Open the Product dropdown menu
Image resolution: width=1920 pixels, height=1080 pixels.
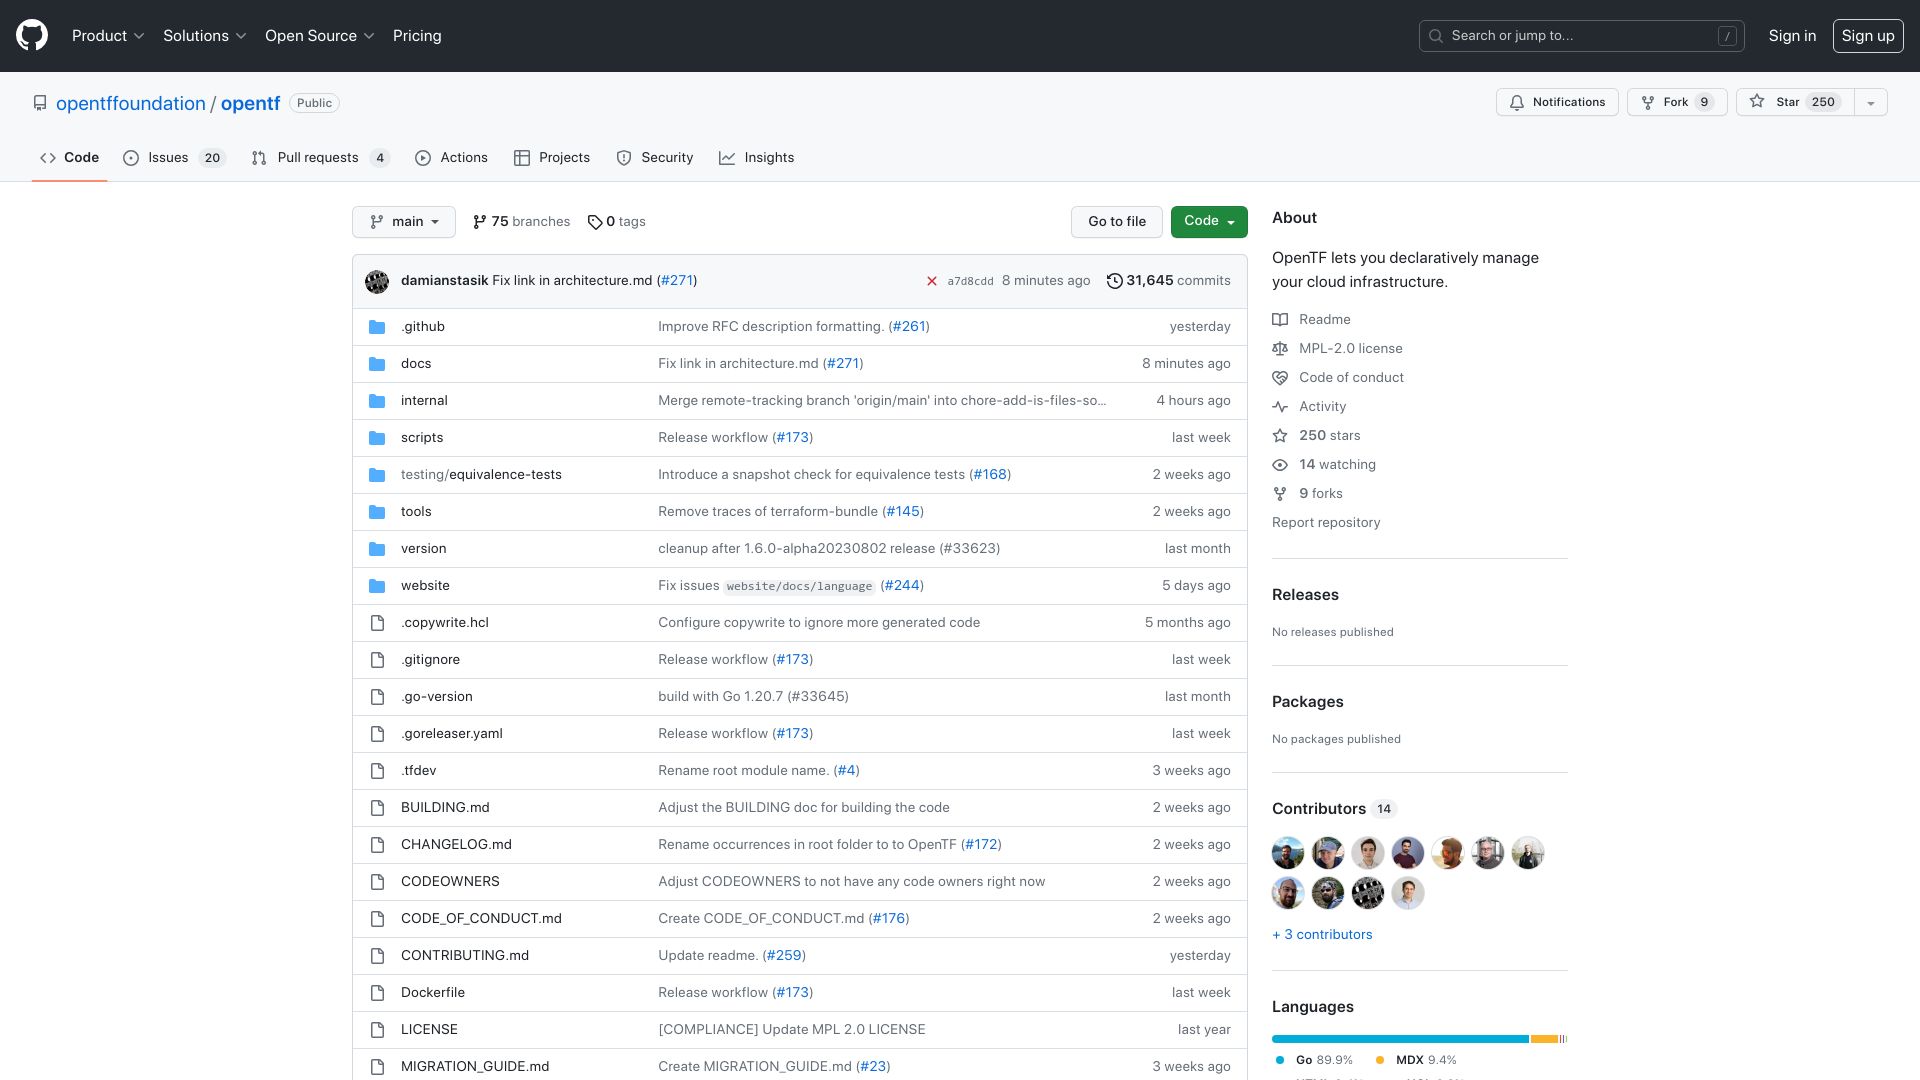[108, 36]
